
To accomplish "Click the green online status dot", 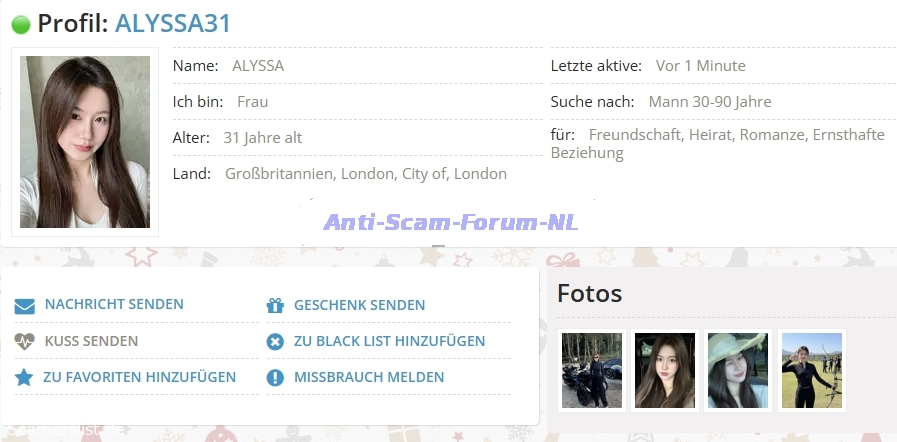I will [x=21, y=25].
